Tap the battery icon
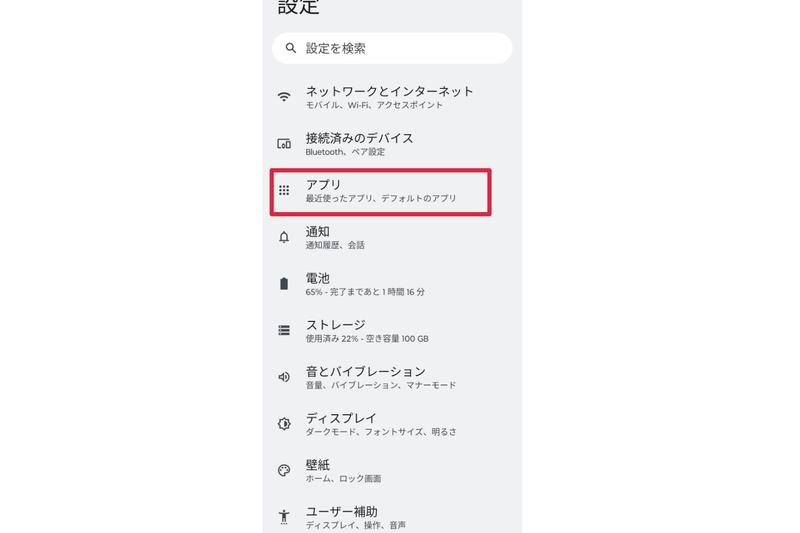Image resolution: width=800 pixels, height=533 pixels. pos(284,284)
